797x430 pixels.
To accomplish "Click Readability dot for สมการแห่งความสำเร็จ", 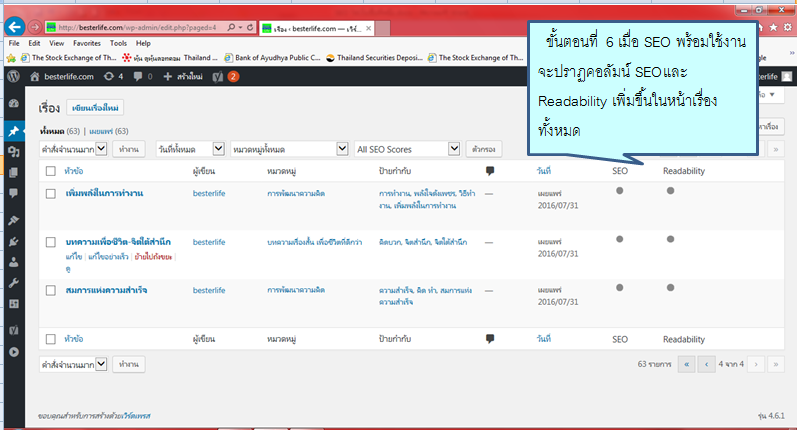I will [x=670, y=287].
